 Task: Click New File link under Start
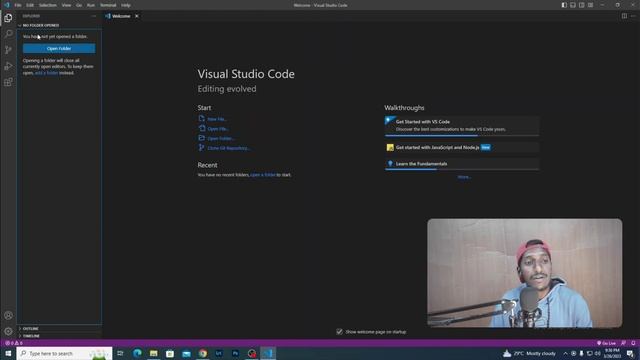pos(217,119)
